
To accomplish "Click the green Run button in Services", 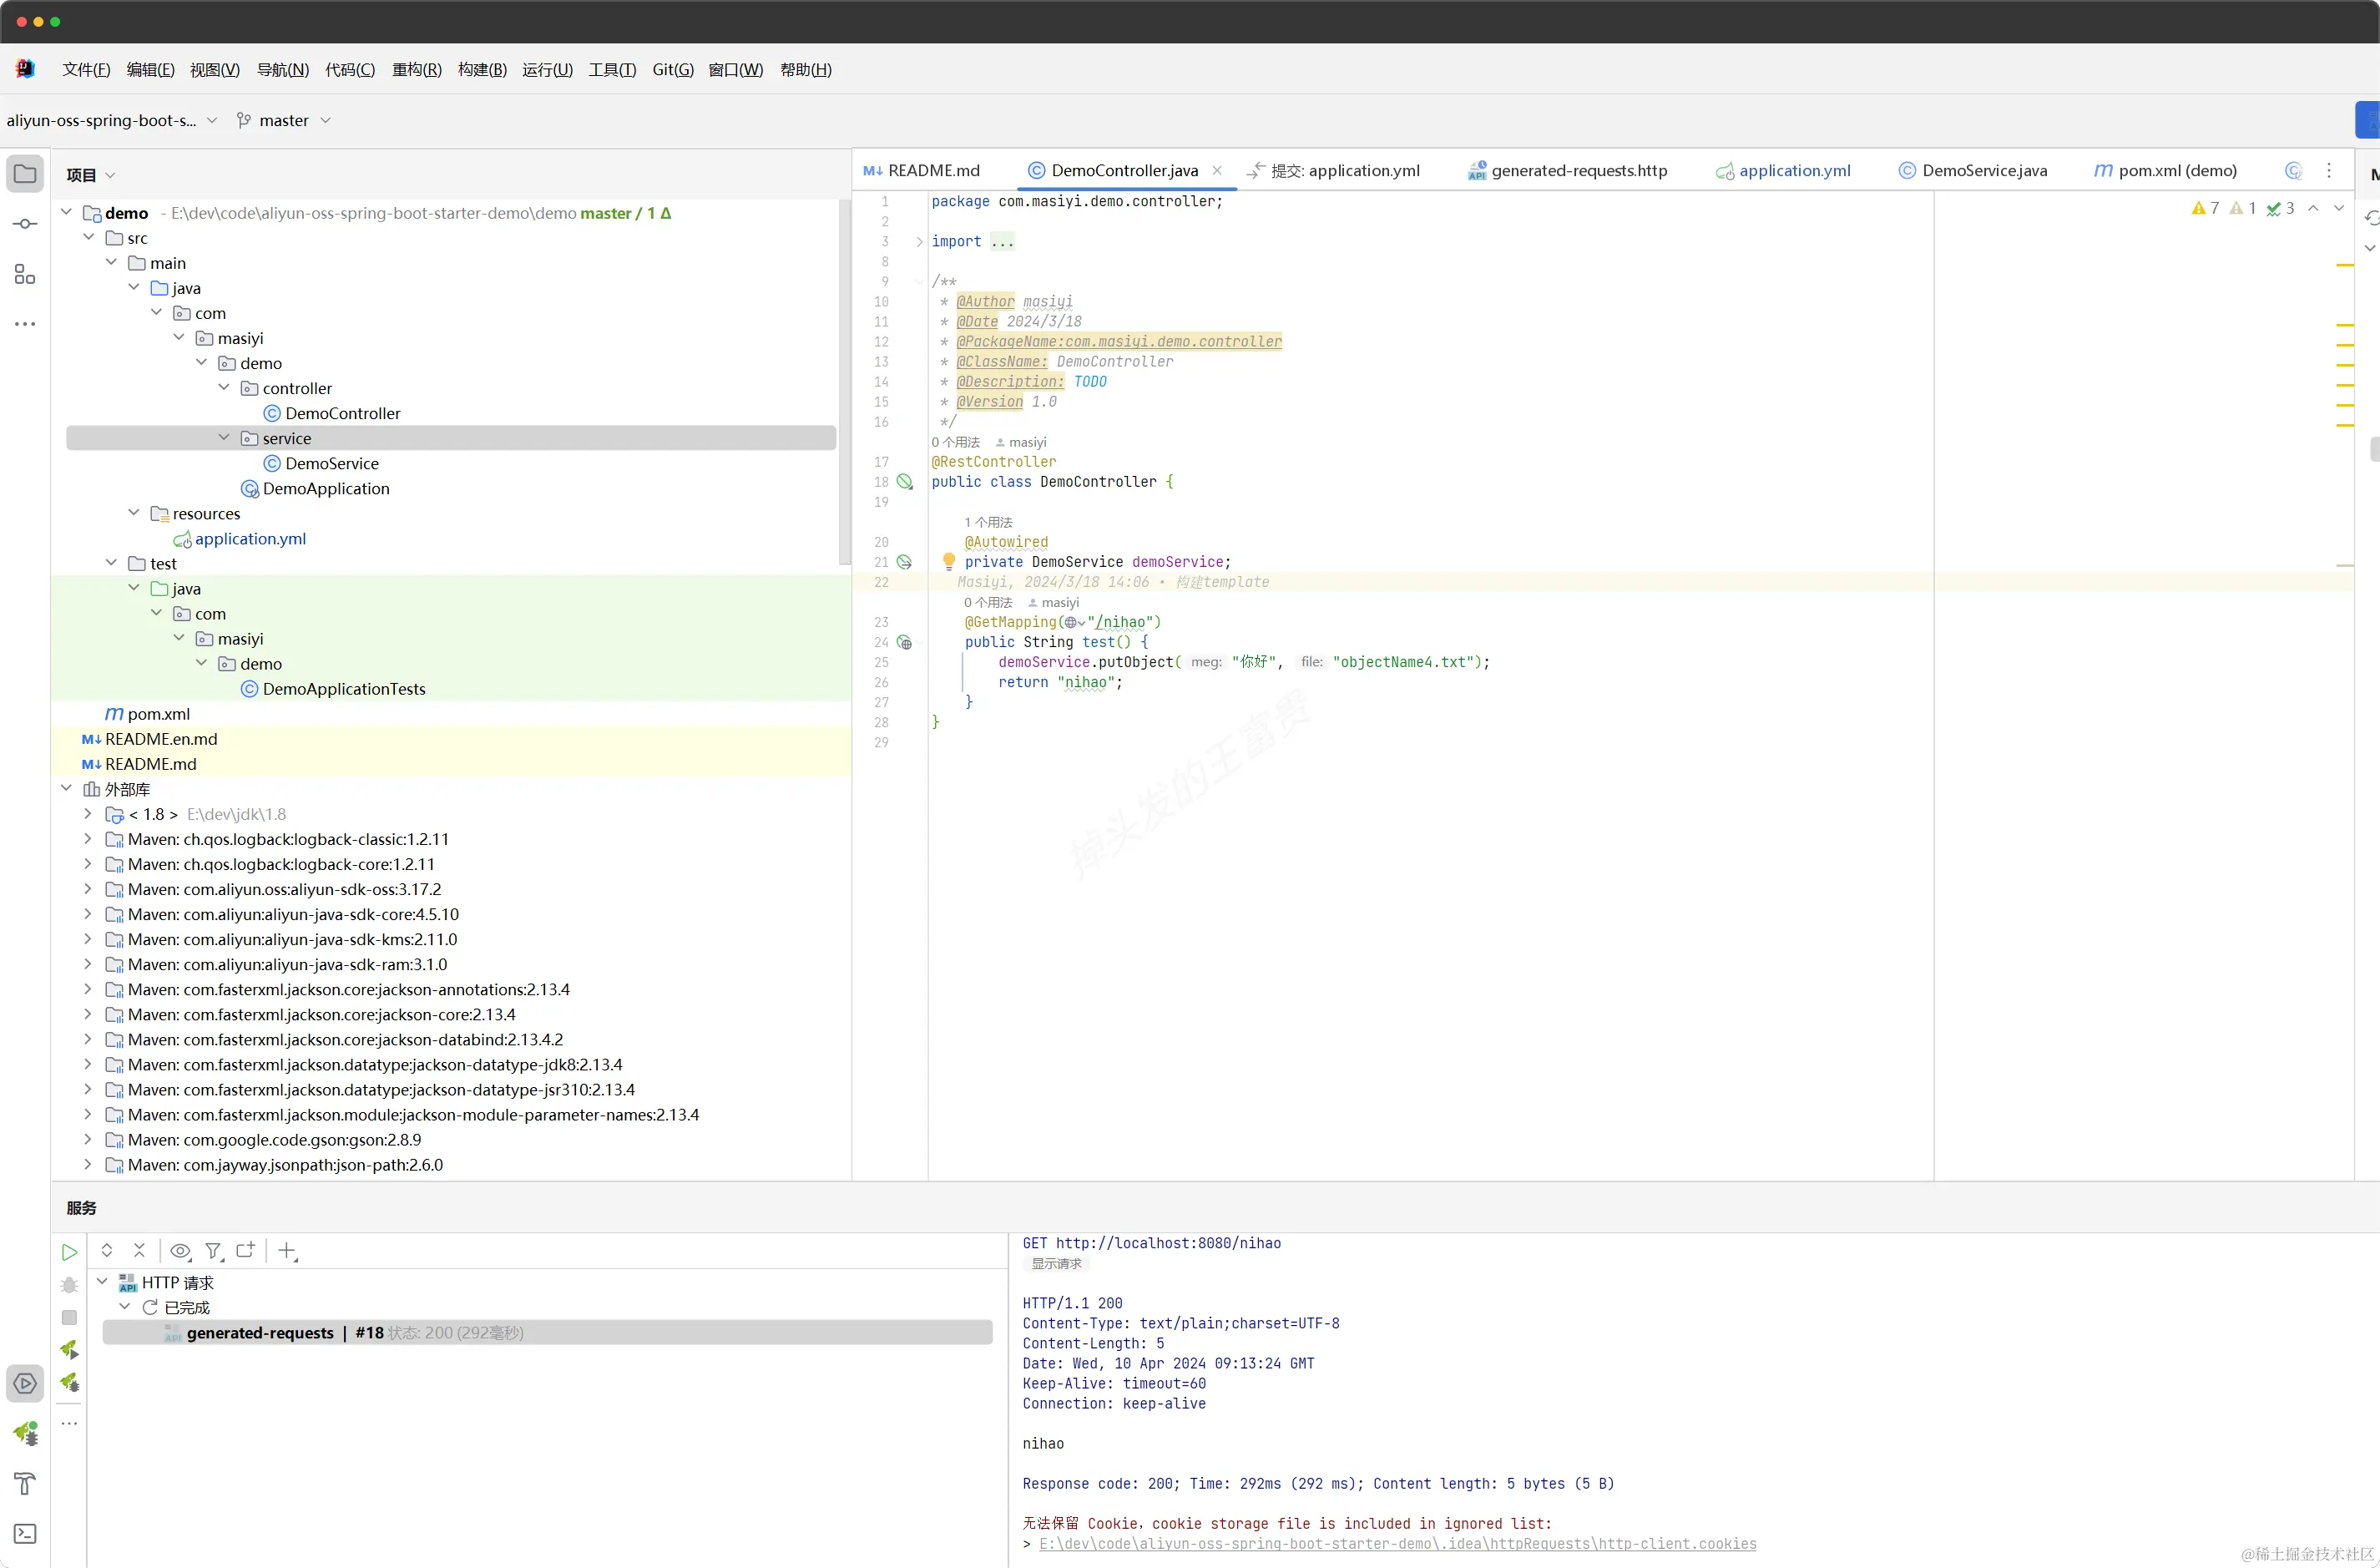I will click(69, 1251).
